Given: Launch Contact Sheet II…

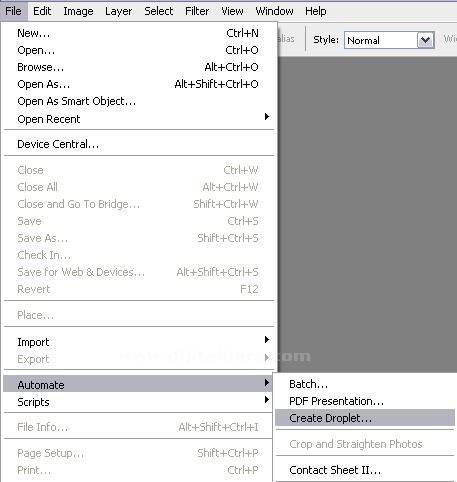Looking at the screenshot, I should coord(365,470).
